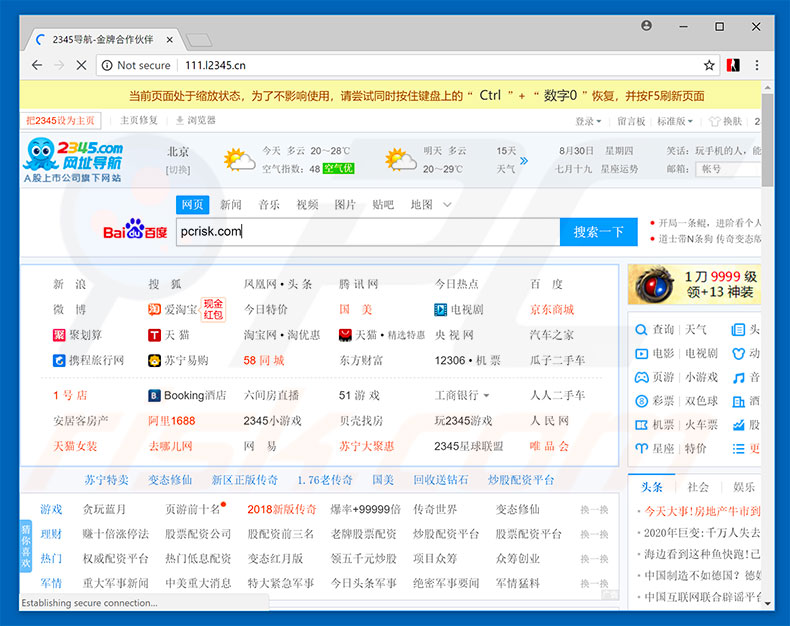Image resolution: width=790 pixels, height=626 pixels.
Task: Open 聚划算 link with pink icon
Action: 59,335
